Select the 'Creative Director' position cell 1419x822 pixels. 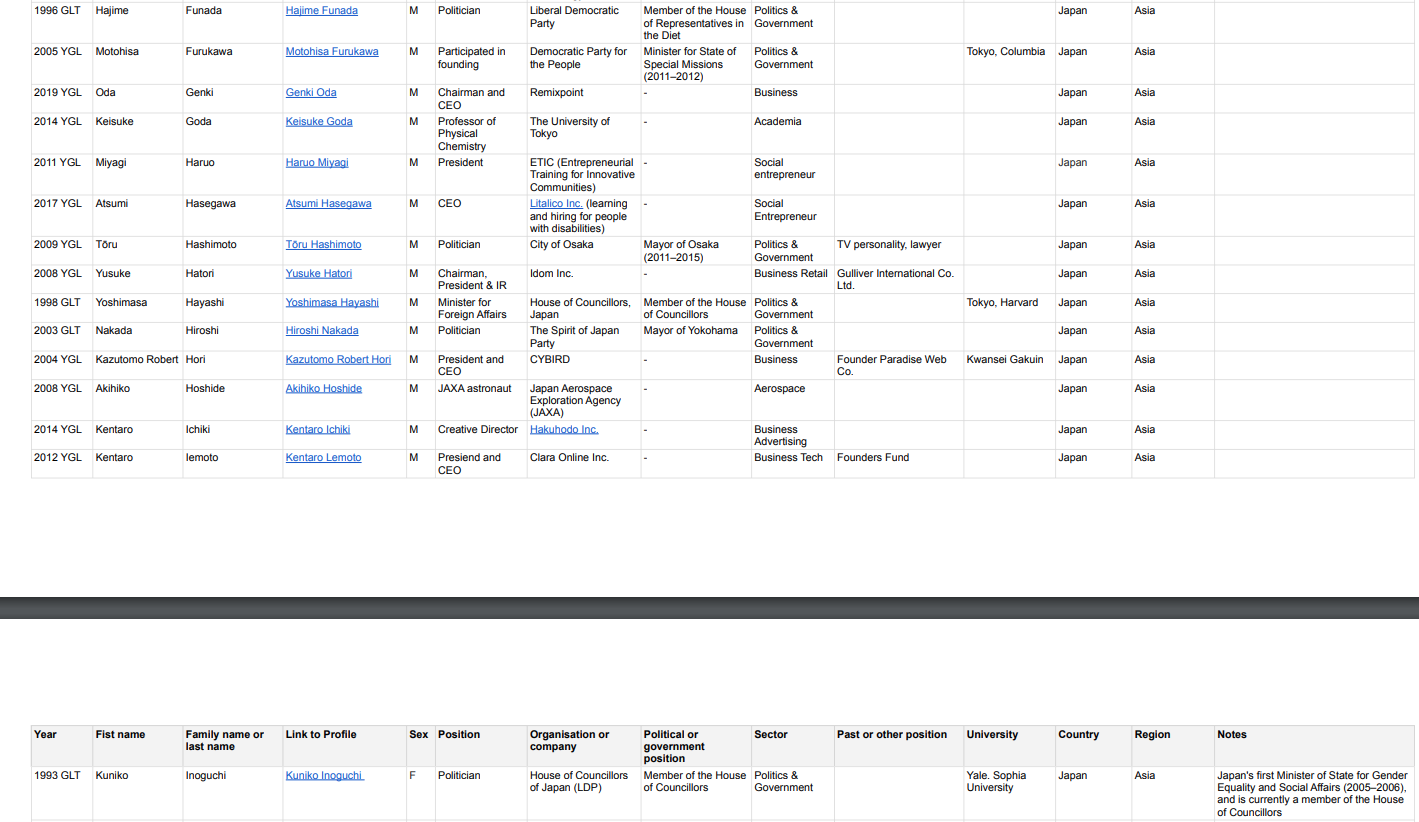[x=481, y=435]
